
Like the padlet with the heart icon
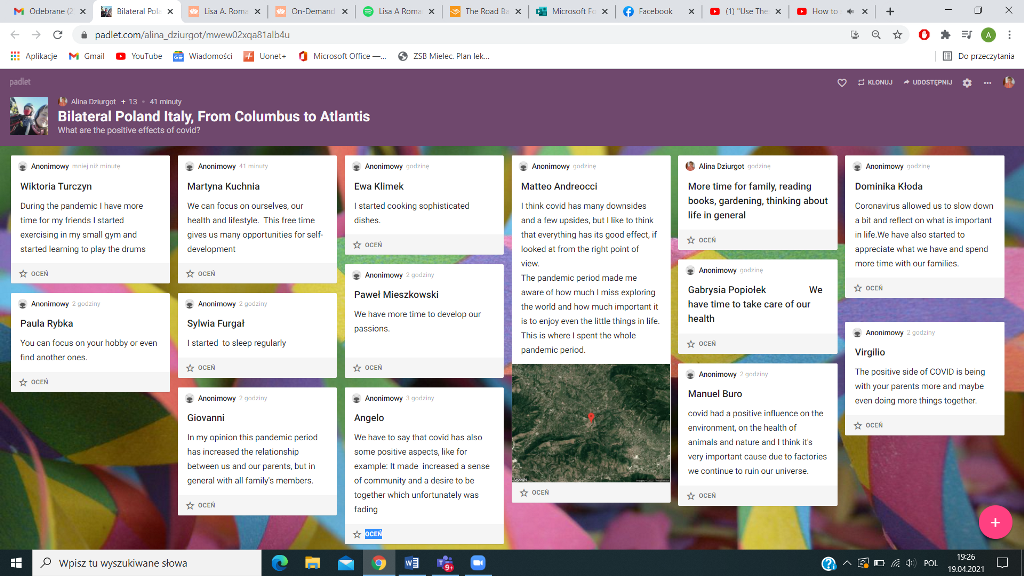[x=842, y=82]
